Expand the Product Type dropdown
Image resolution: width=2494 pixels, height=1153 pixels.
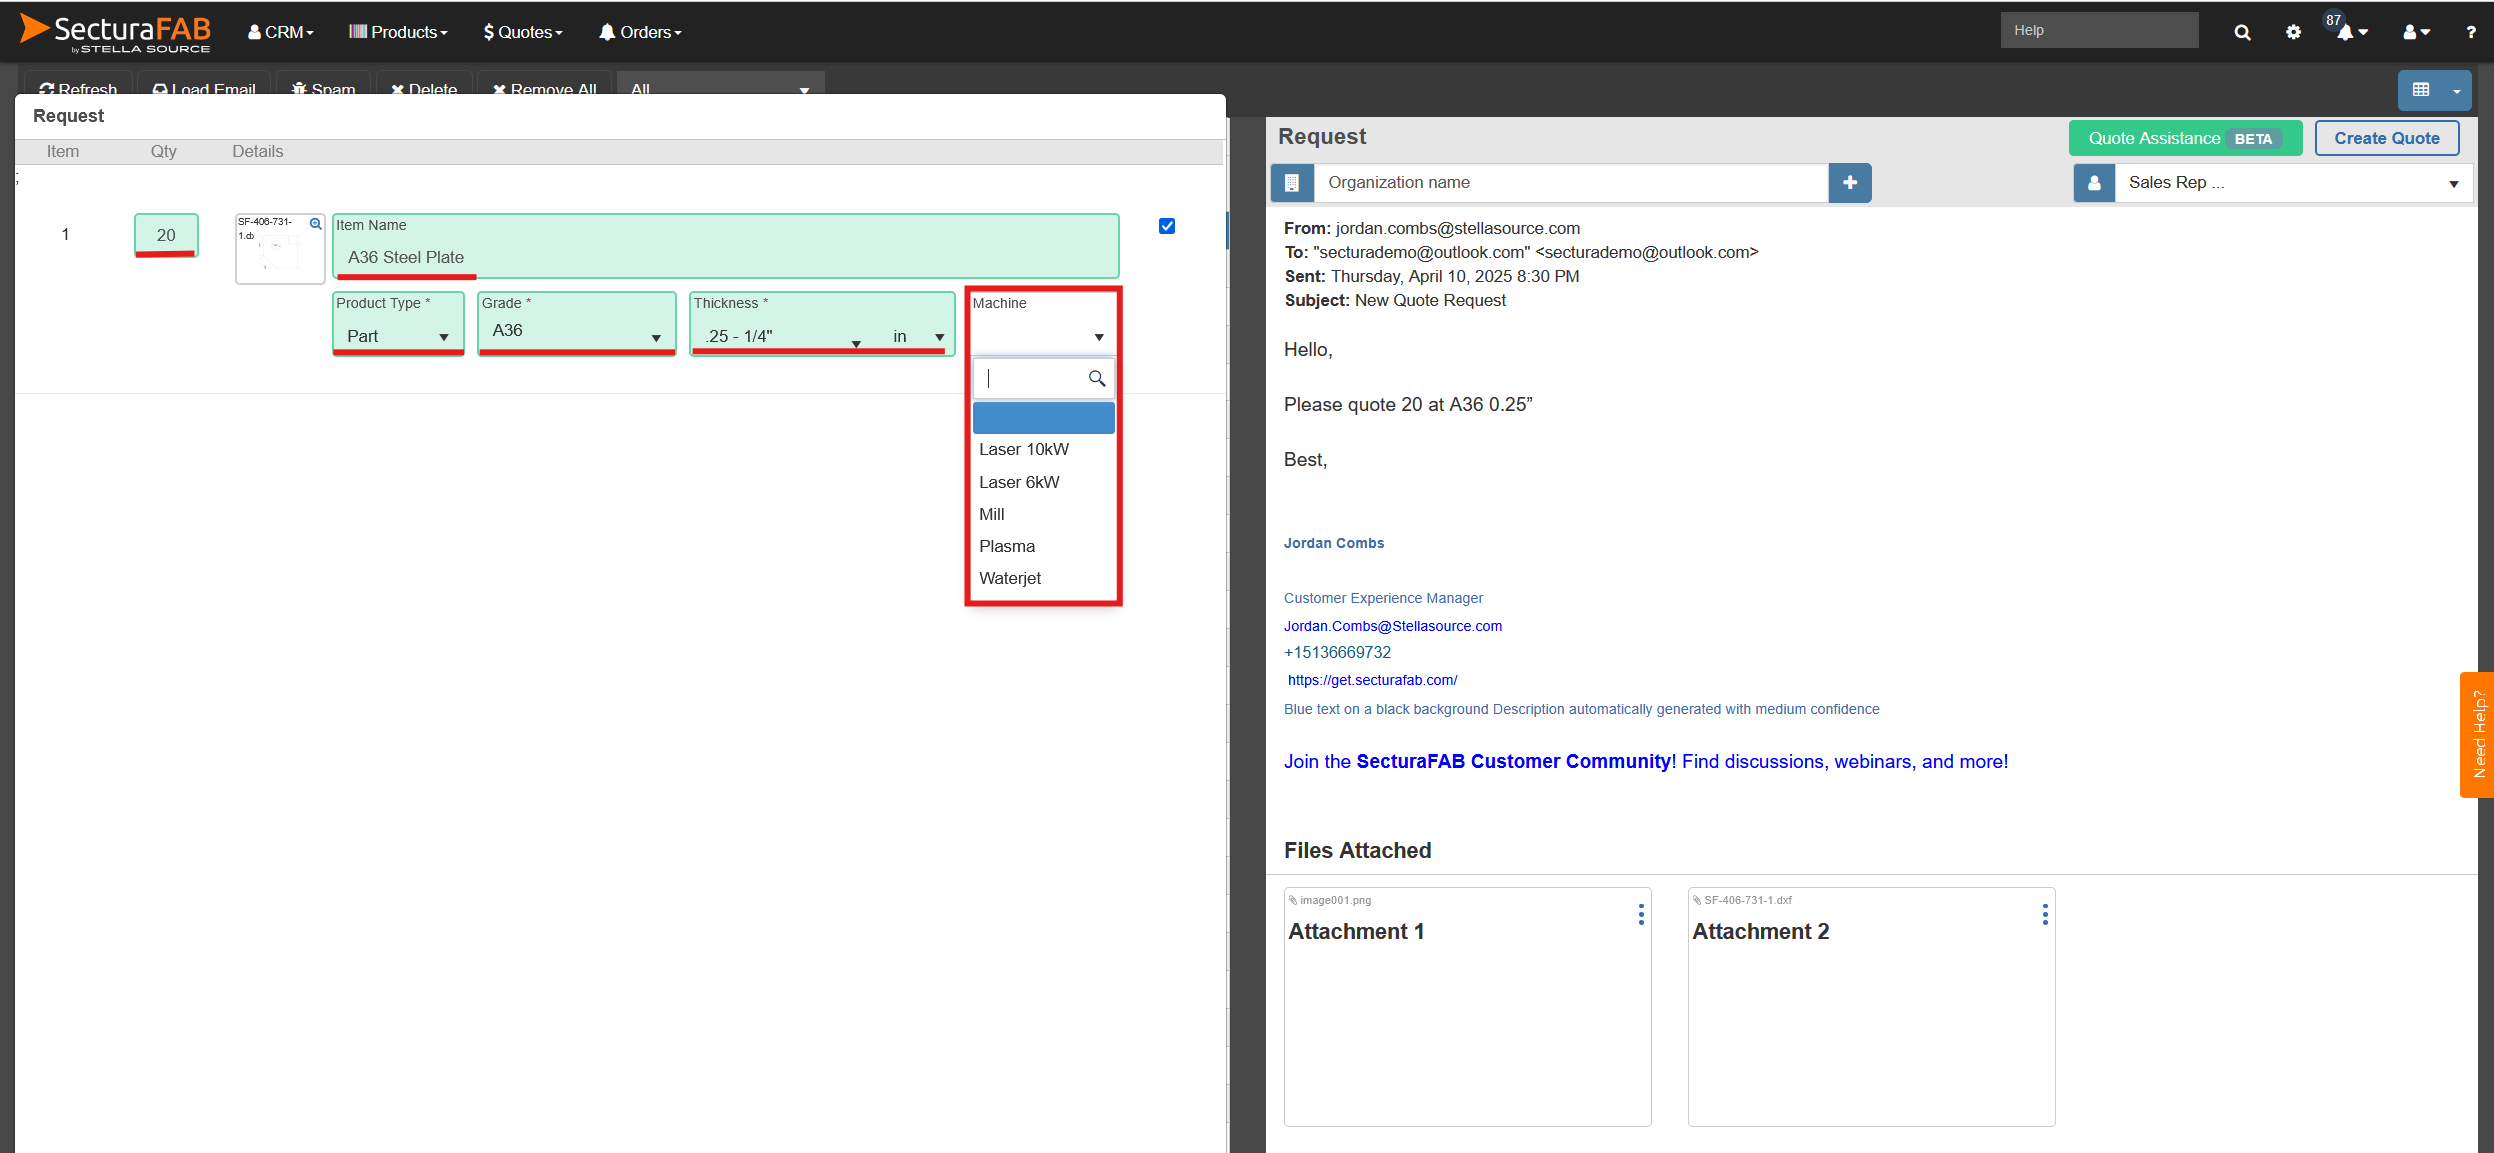398,336
